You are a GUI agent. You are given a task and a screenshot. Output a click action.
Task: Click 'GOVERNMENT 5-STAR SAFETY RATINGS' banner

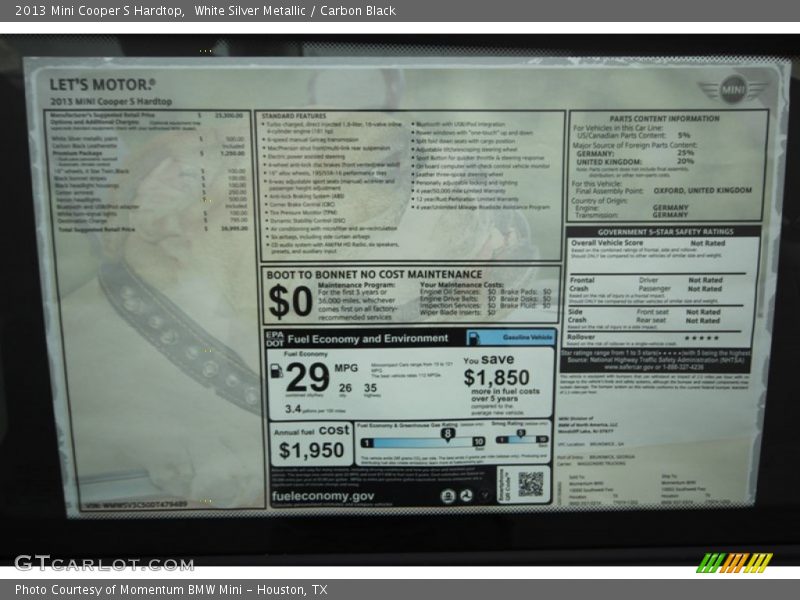665,232
